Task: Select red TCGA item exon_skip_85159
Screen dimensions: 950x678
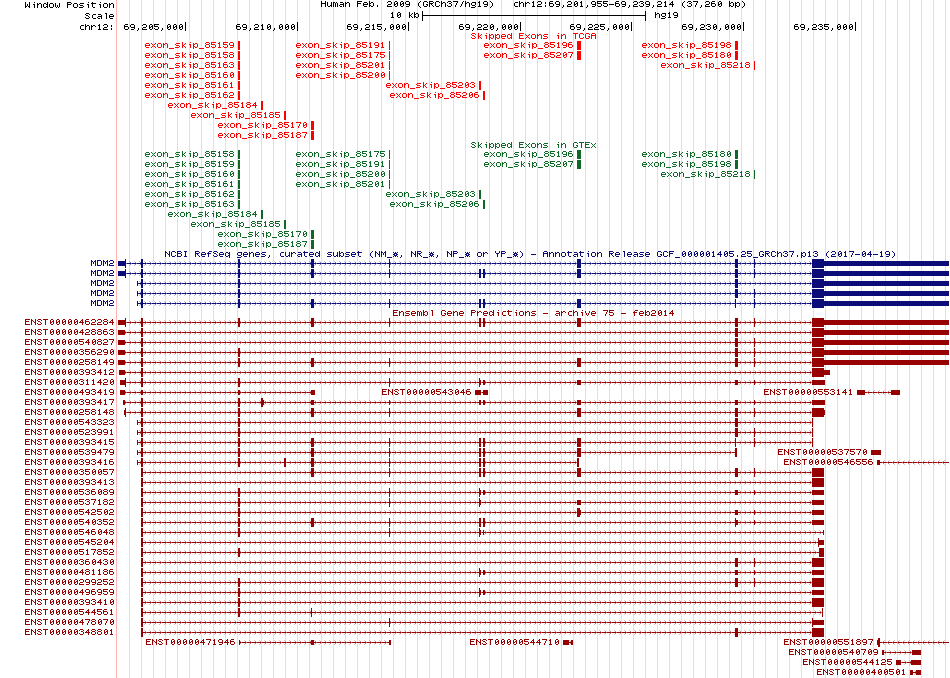Action: pyautogui.click(x=190, y=45)
